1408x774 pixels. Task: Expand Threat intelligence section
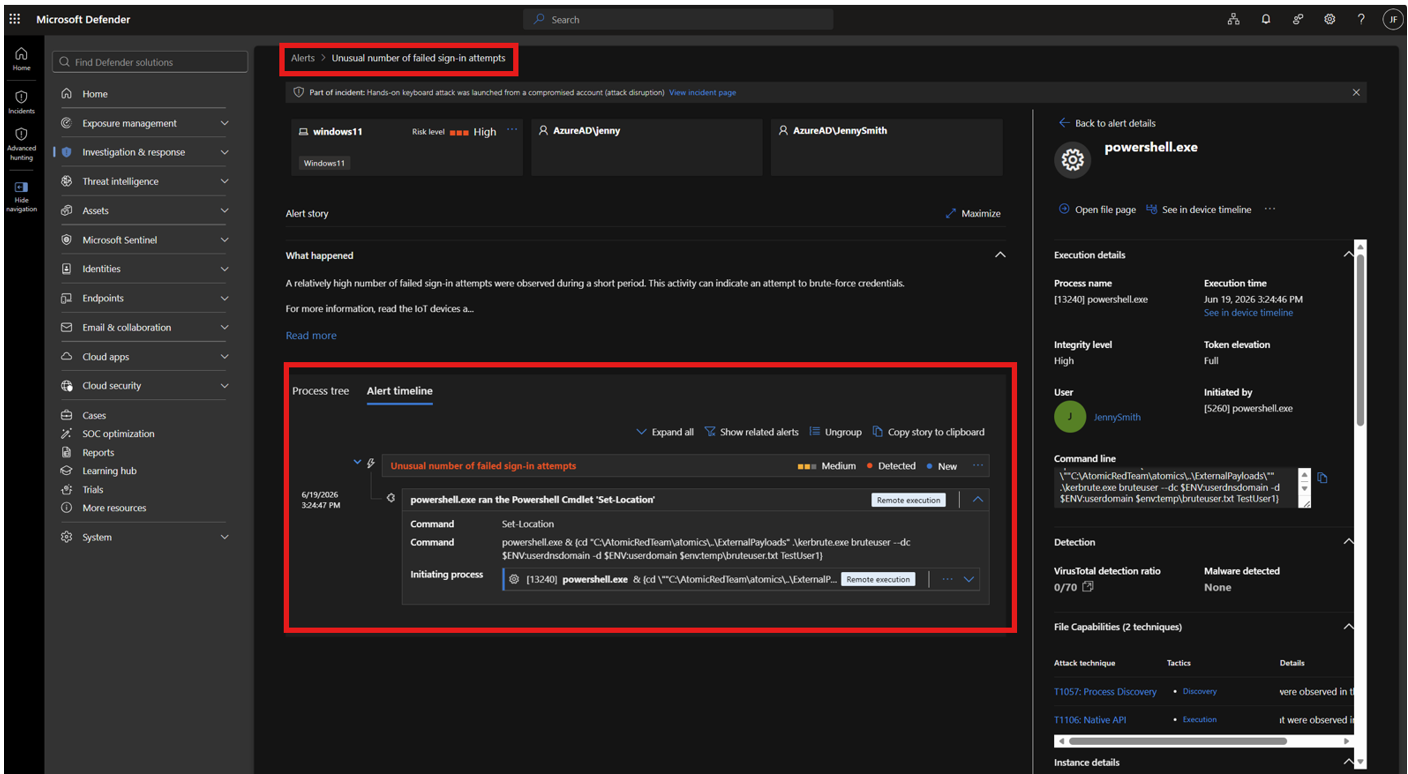pyautogui.click(x=224, y=181)
